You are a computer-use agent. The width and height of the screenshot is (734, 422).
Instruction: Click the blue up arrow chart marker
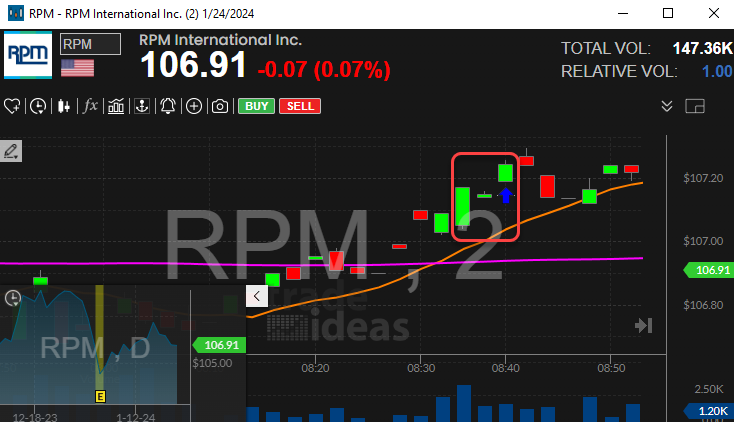click(506, 195)
